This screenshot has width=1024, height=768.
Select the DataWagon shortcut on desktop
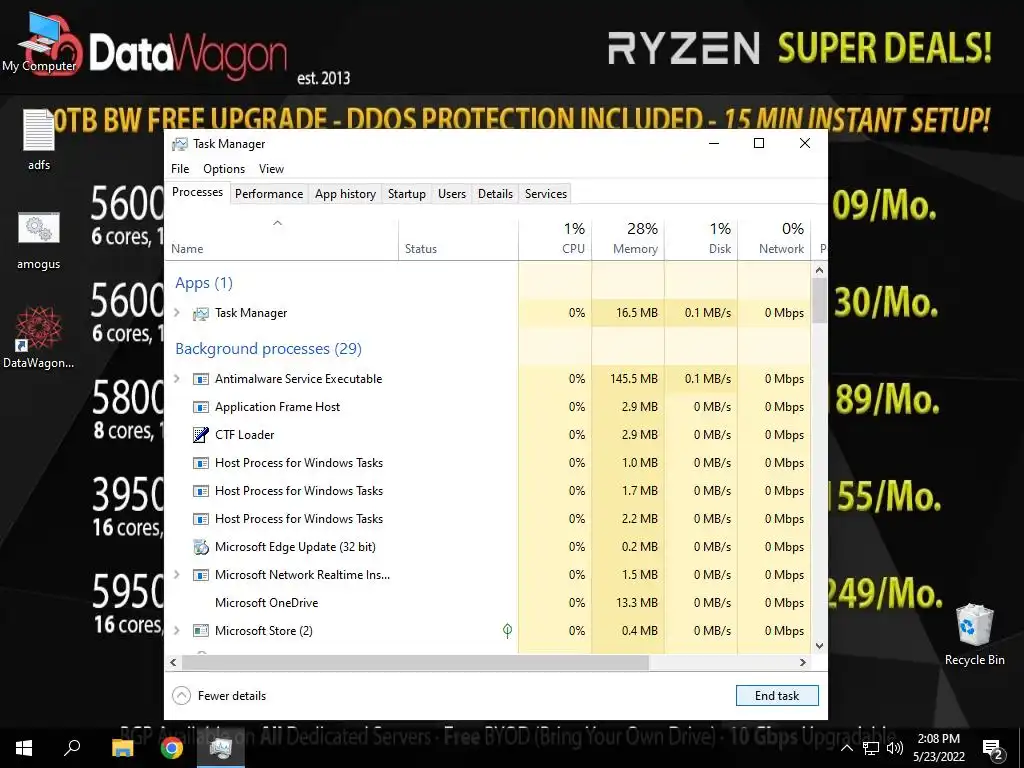click(39, 338)
